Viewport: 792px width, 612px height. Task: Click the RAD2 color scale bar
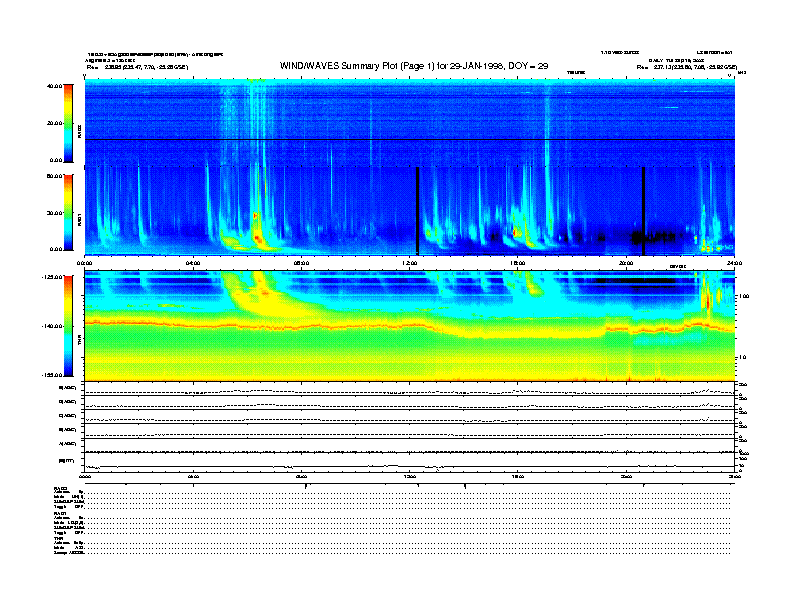68,123
